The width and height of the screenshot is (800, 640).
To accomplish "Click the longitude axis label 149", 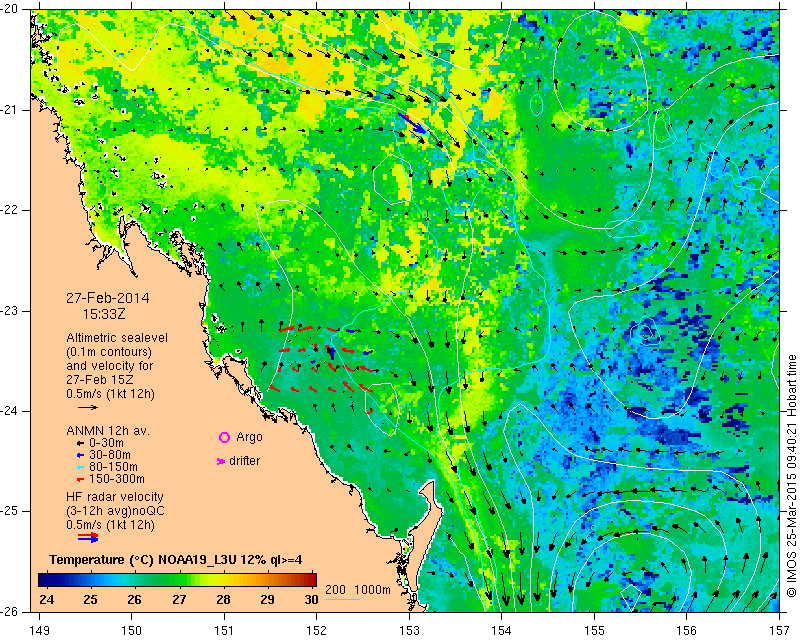I will (x=40, y=631).
